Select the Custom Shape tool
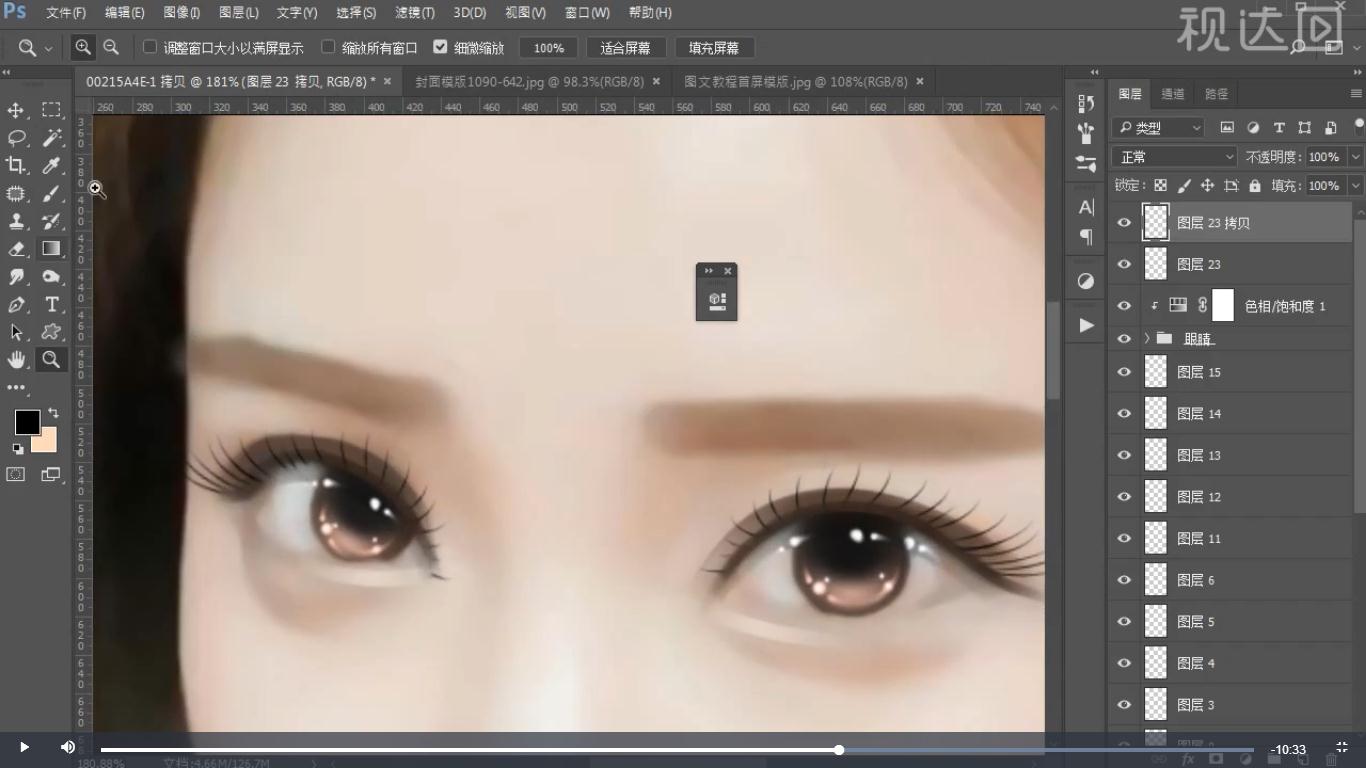Viewport: 1366px width, 768px height. tap(51, 332)
